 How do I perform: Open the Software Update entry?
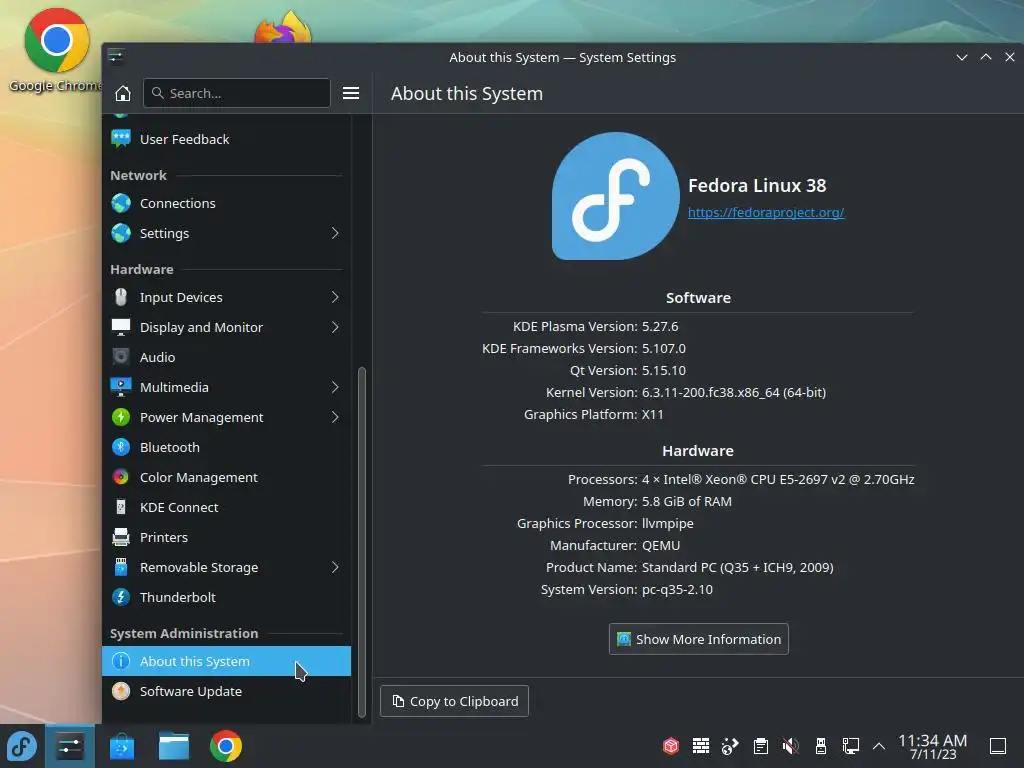pyautogui.click(x=226, y=692)
